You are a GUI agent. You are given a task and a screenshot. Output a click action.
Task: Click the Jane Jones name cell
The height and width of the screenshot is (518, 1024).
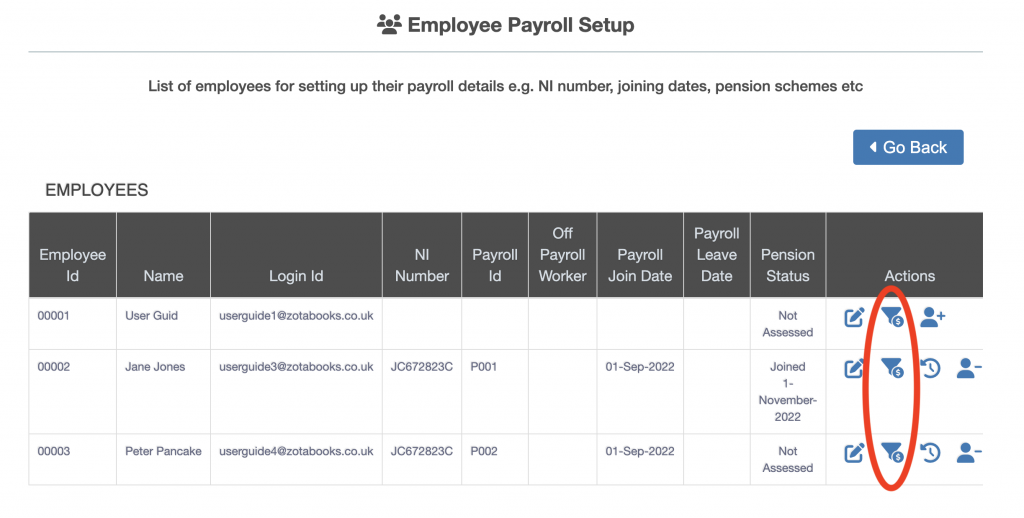point(155,367)
